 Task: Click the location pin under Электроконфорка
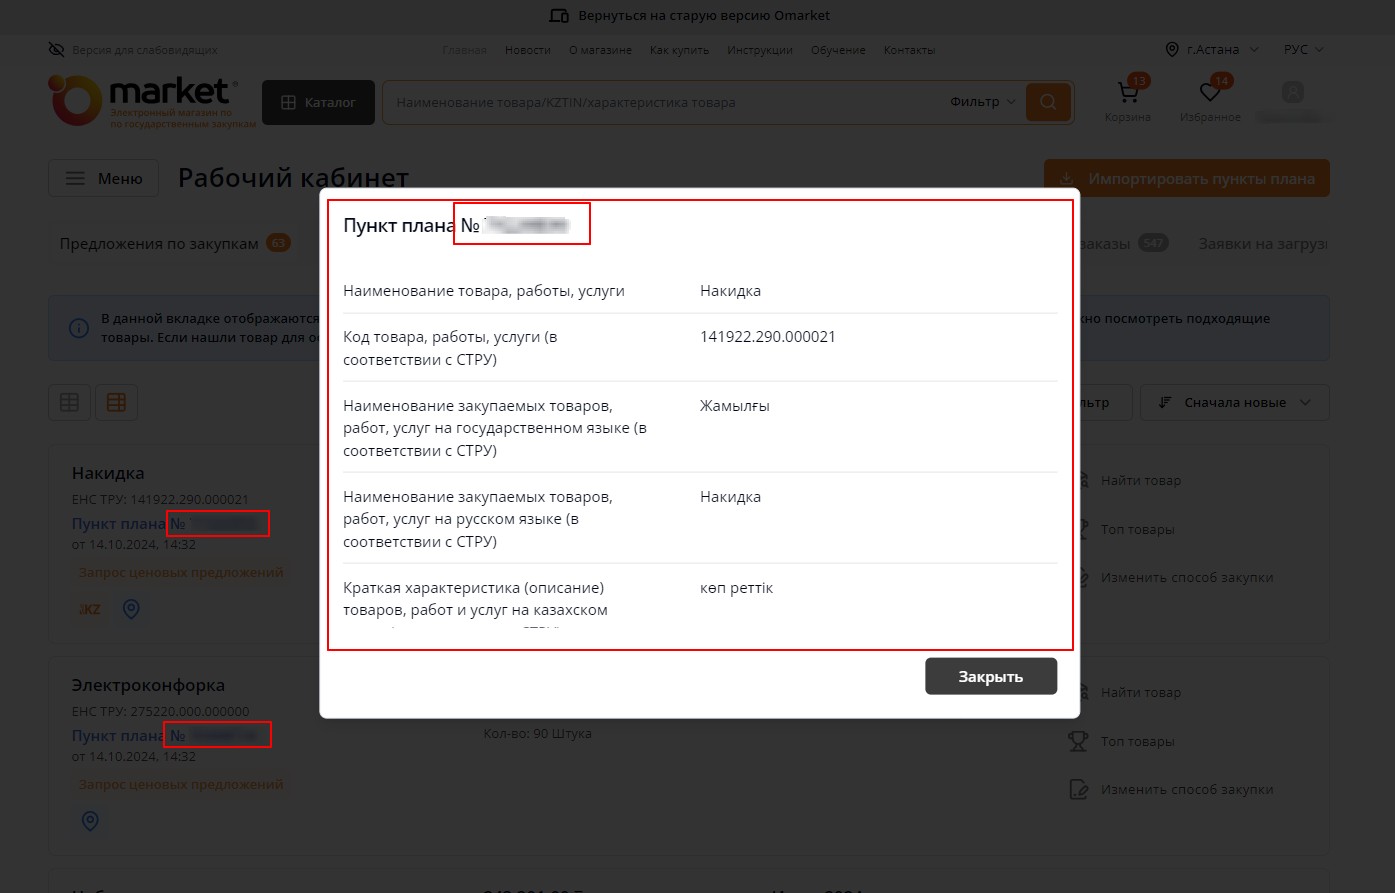pyautogui.click(x=90, y=821)
